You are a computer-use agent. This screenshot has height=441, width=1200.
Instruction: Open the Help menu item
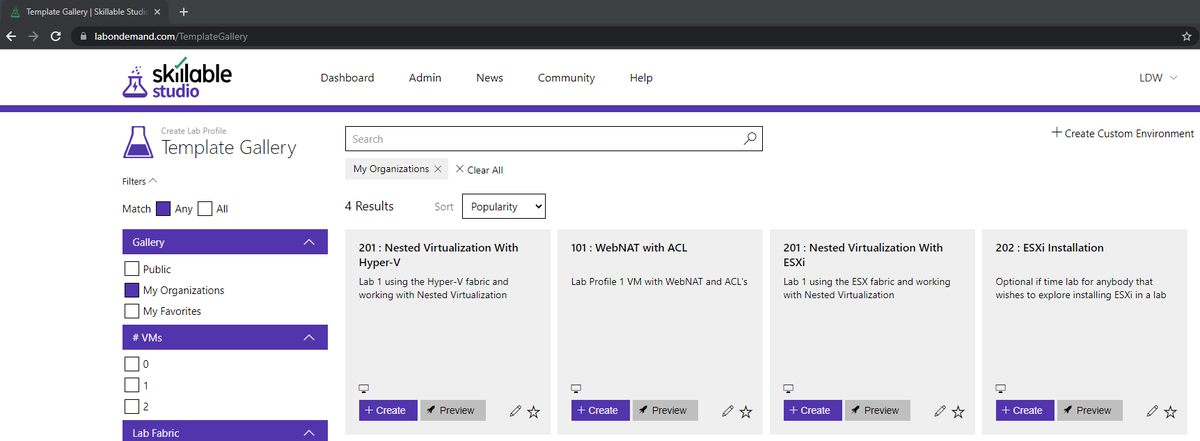coord(641,78)
